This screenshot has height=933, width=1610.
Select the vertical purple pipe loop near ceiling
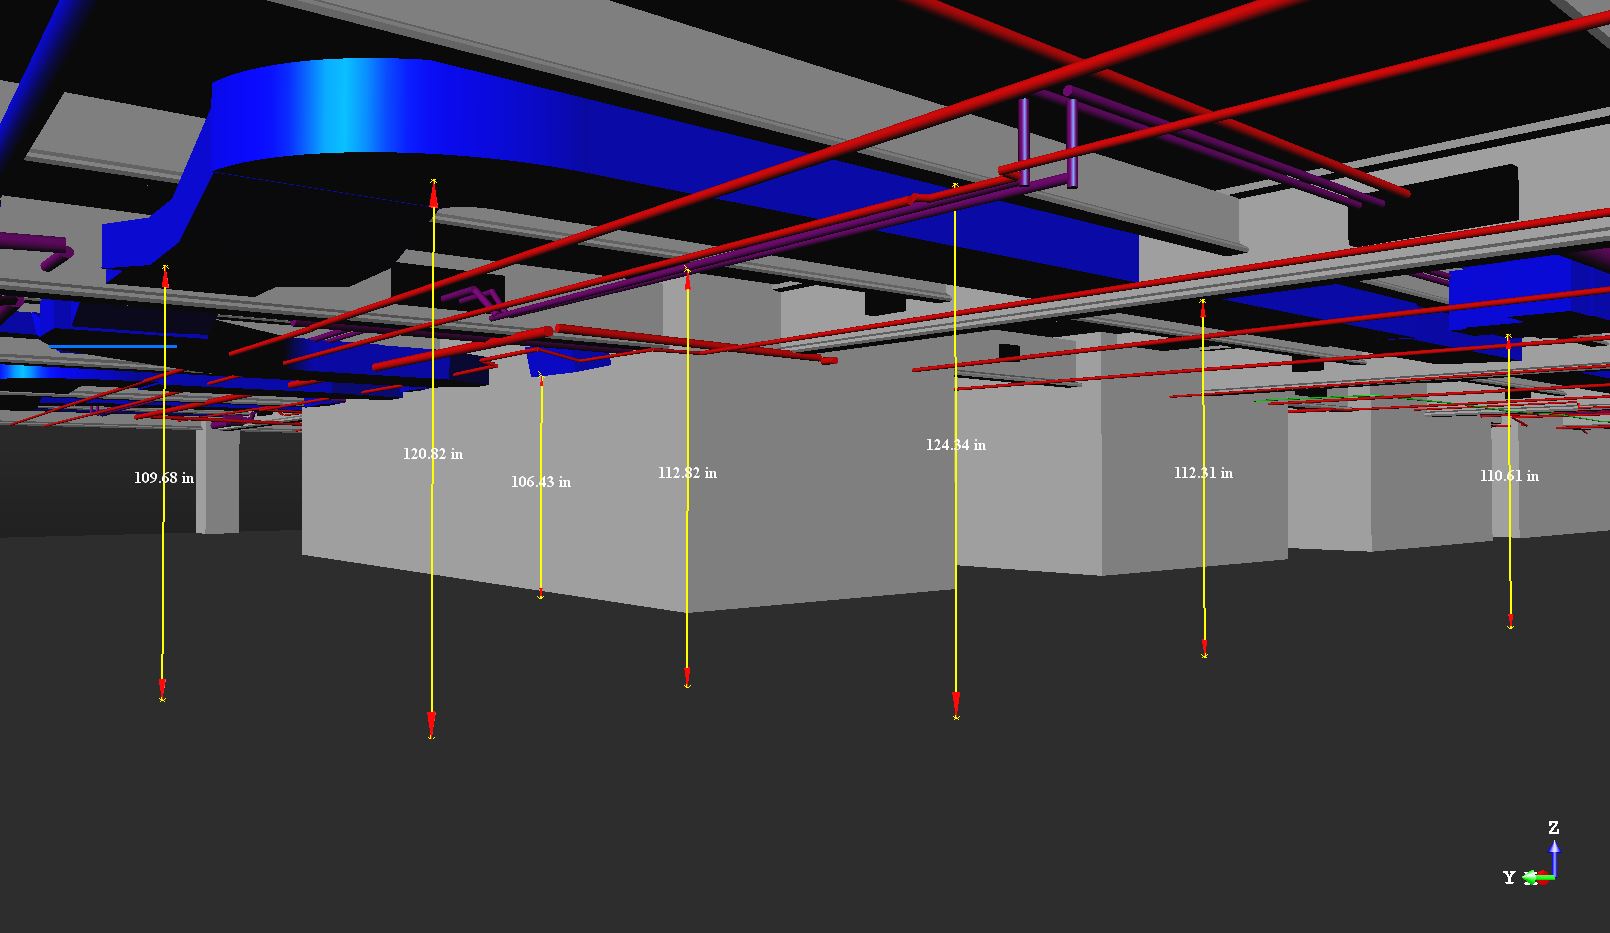[1048, 140]
